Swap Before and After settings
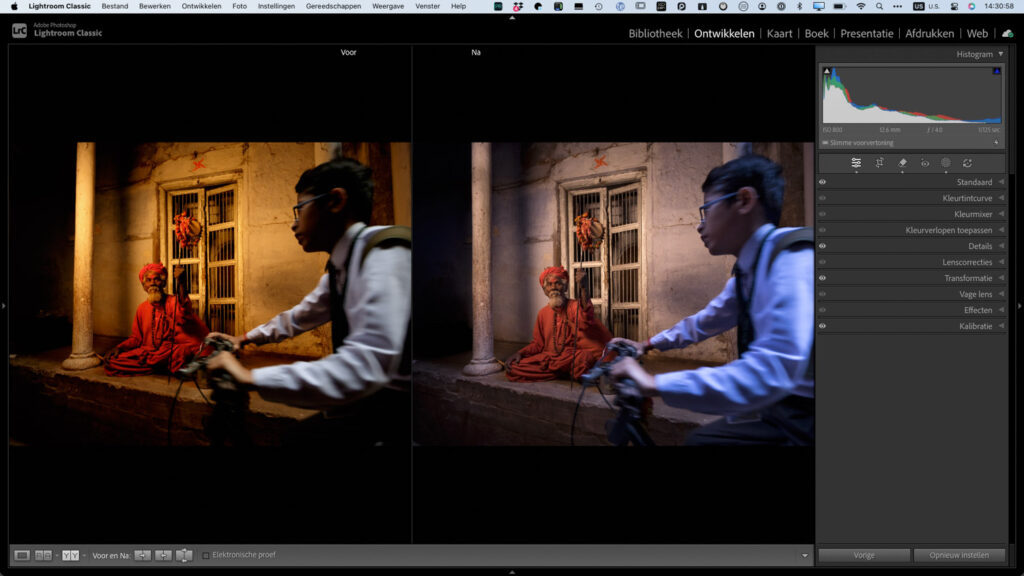Viewport: 1024px width, 576px height. [184, 555]
